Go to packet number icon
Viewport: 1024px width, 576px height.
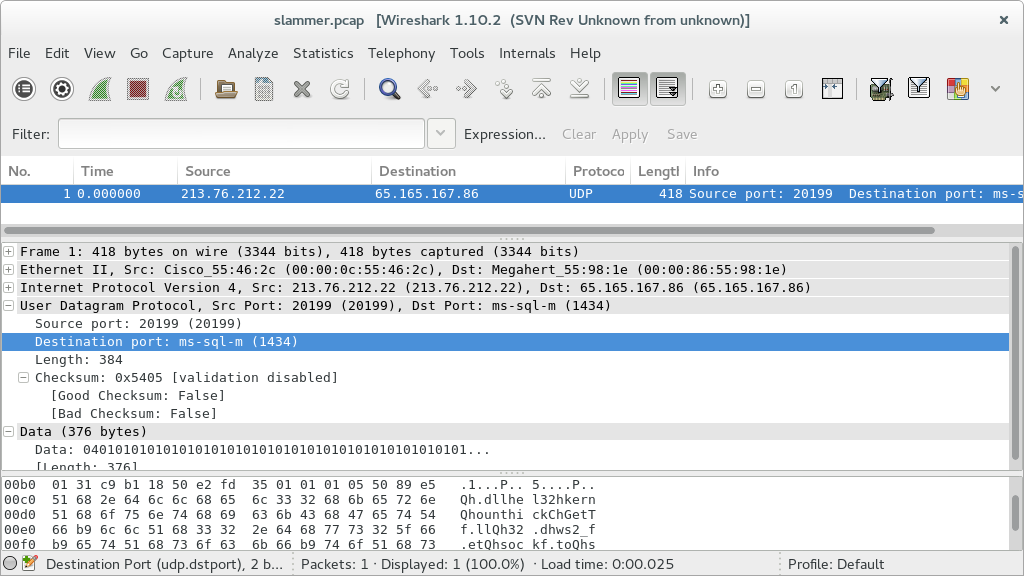tap(504, 89)
